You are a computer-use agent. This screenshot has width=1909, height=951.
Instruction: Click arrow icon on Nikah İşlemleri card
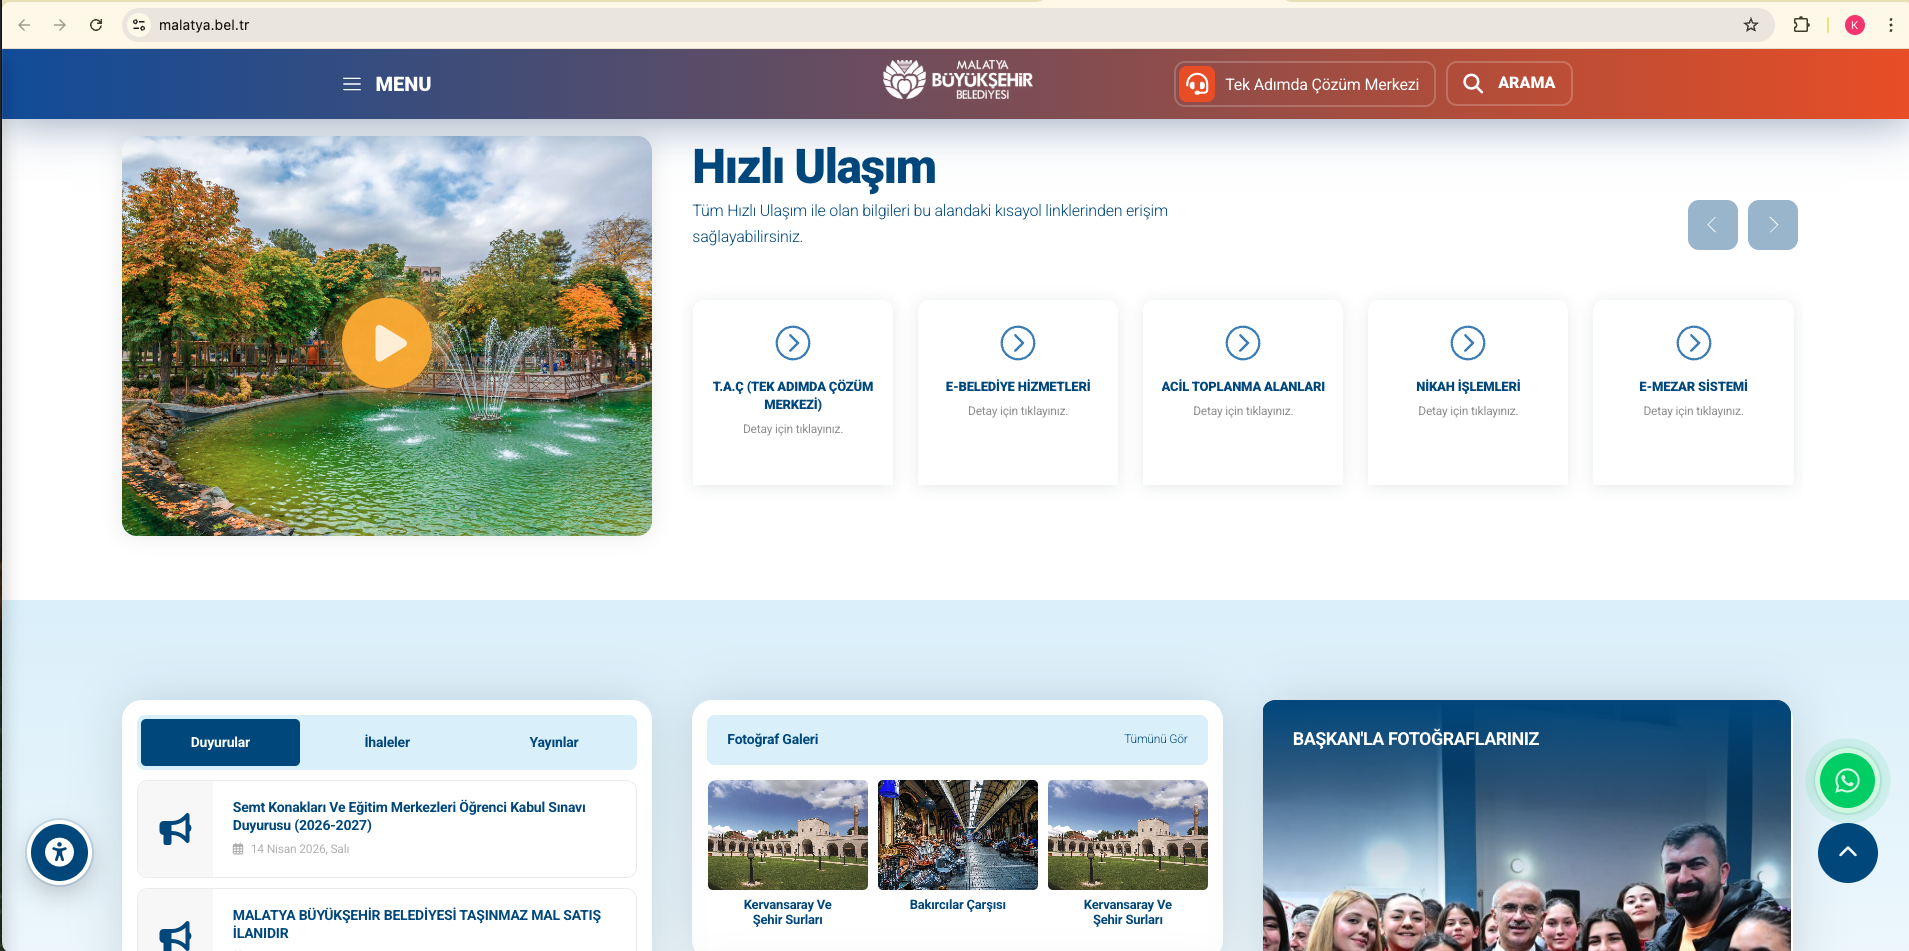(1468, 343)
